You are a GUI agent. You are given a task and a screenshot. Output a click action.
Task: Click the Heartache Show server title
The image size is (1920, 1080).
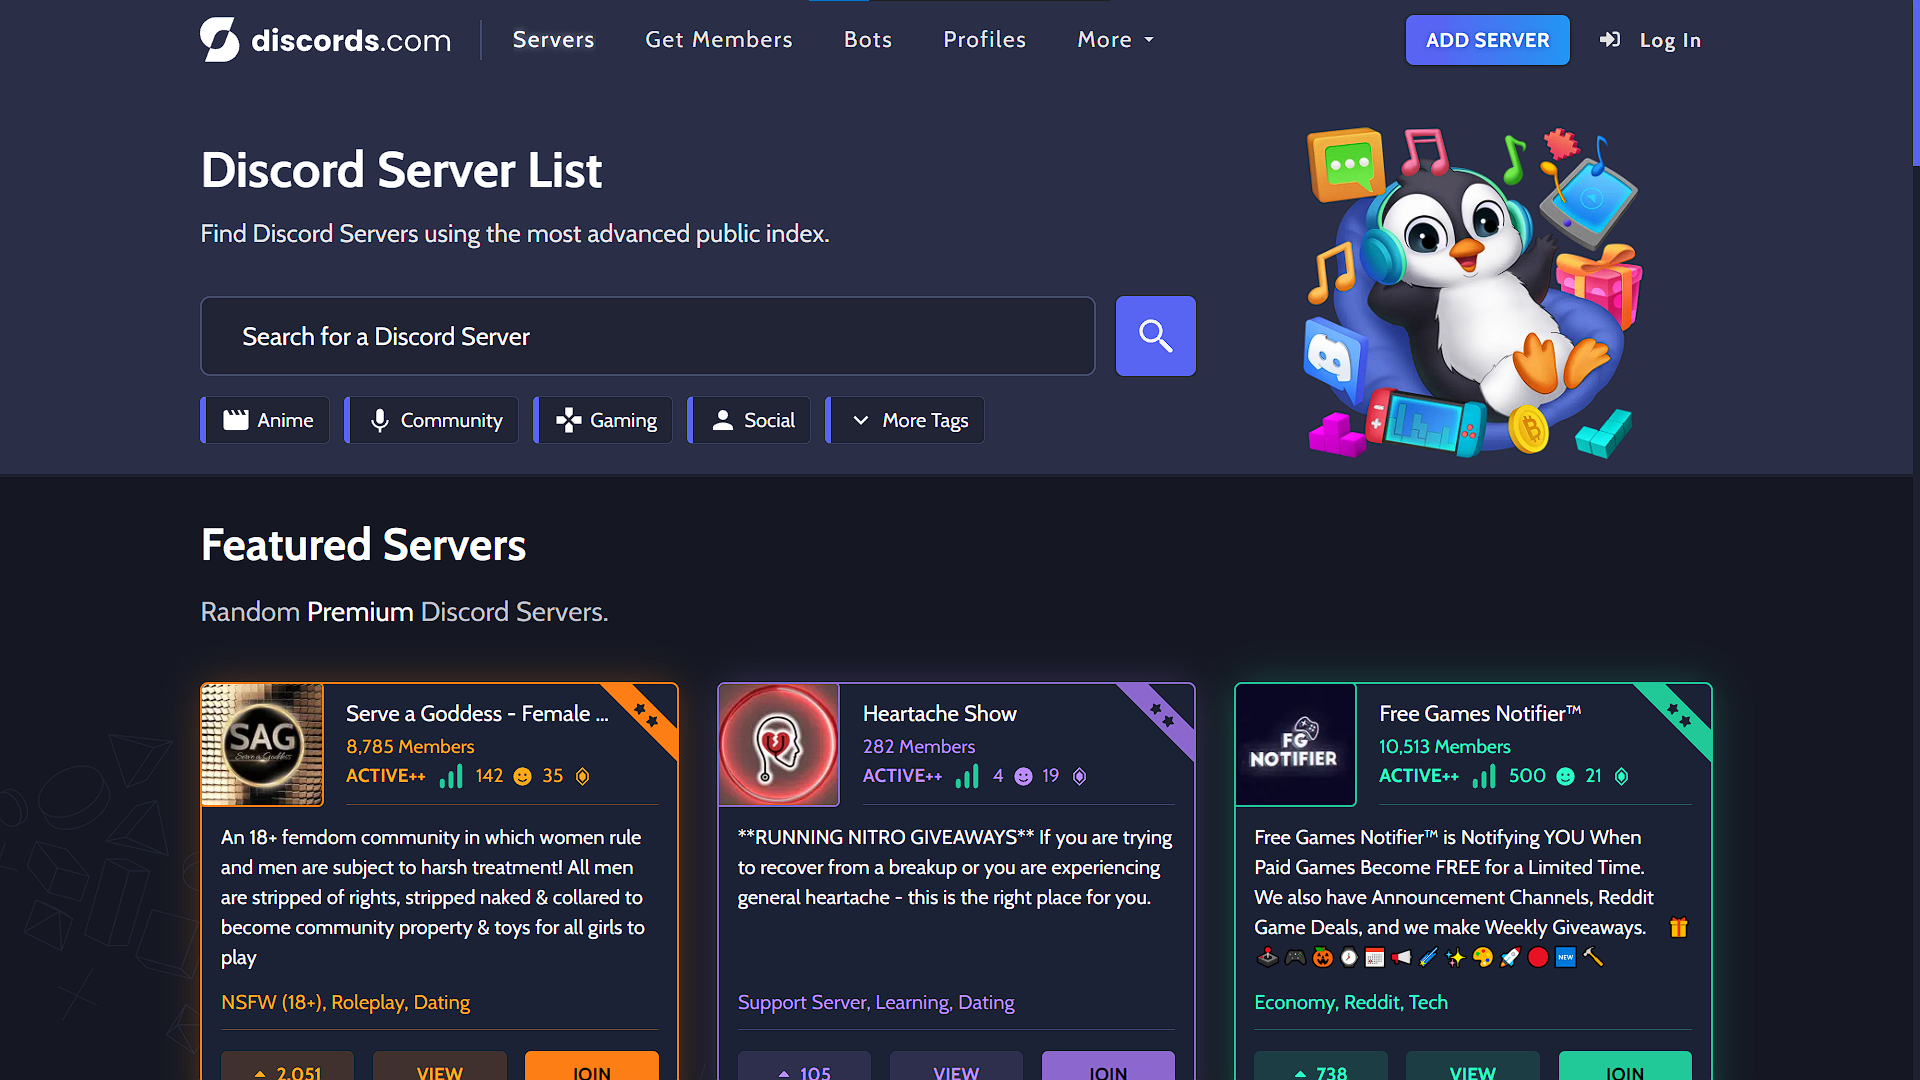pyautogui.click(x=939, y=714)
